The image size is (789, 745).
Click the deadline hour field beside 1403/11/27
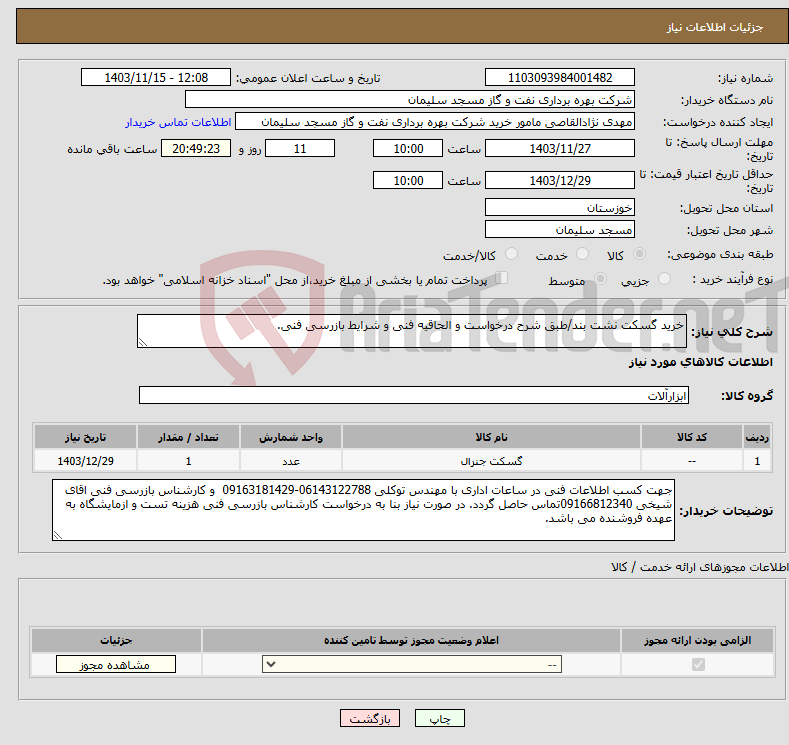point(408,148)
